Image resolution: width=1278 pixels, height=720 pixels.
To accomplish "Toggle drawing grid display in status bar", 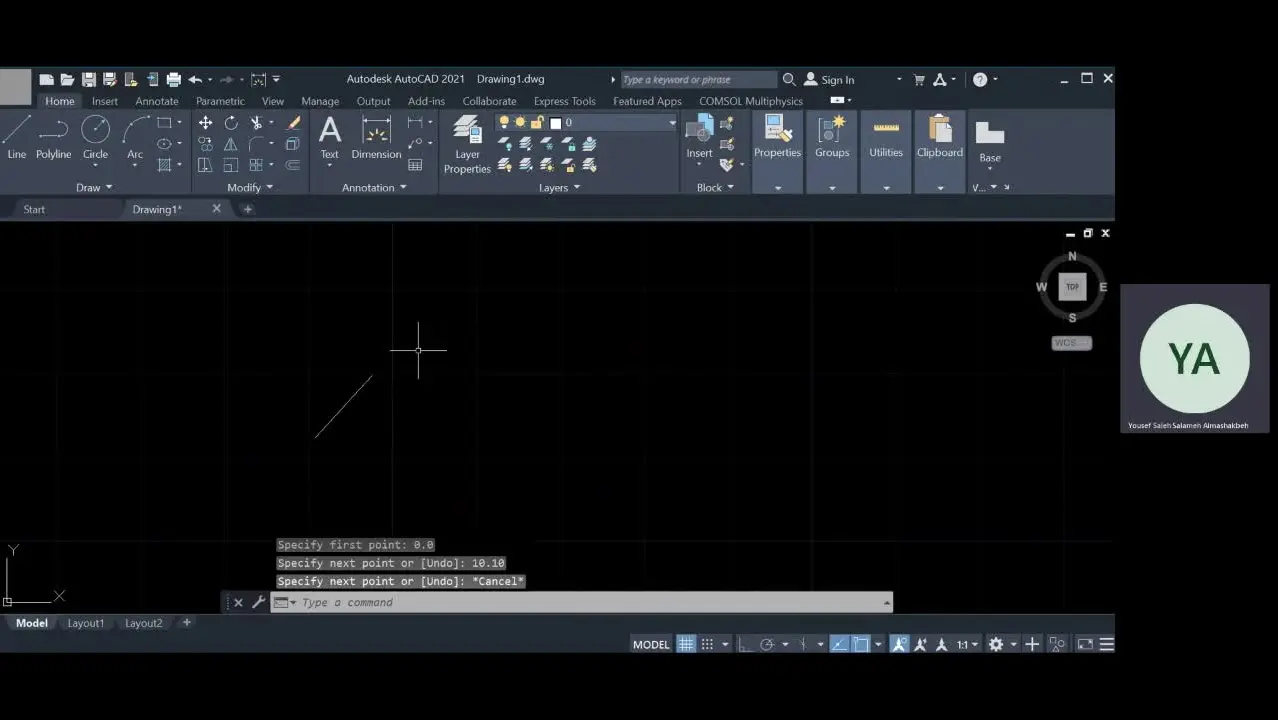I will [686, 644].
